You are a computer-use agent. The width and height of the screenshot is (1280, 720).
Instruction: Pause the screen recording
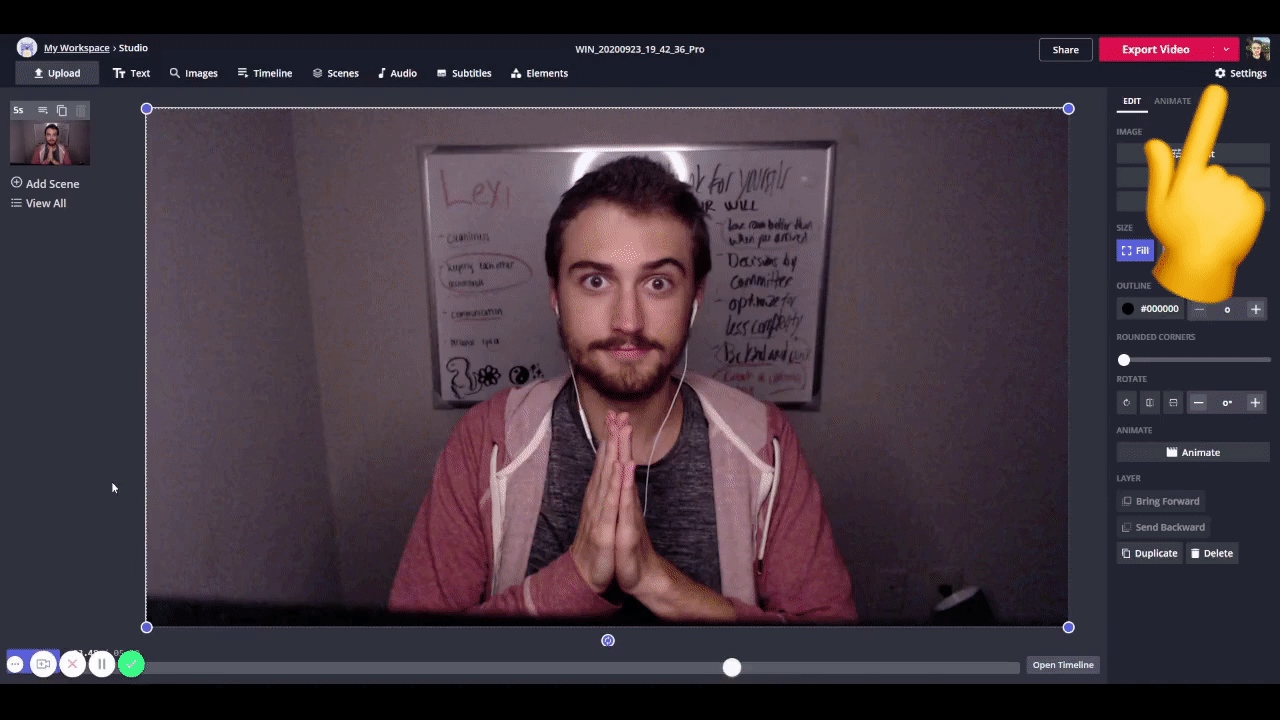click(x=101, y=664)
